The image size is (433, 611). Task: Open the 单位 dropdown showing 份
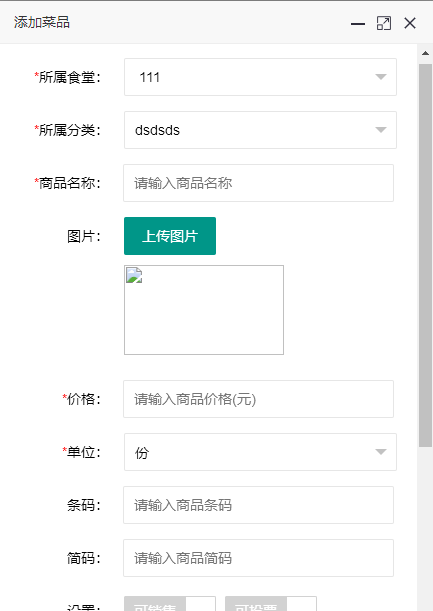point(260,452)
